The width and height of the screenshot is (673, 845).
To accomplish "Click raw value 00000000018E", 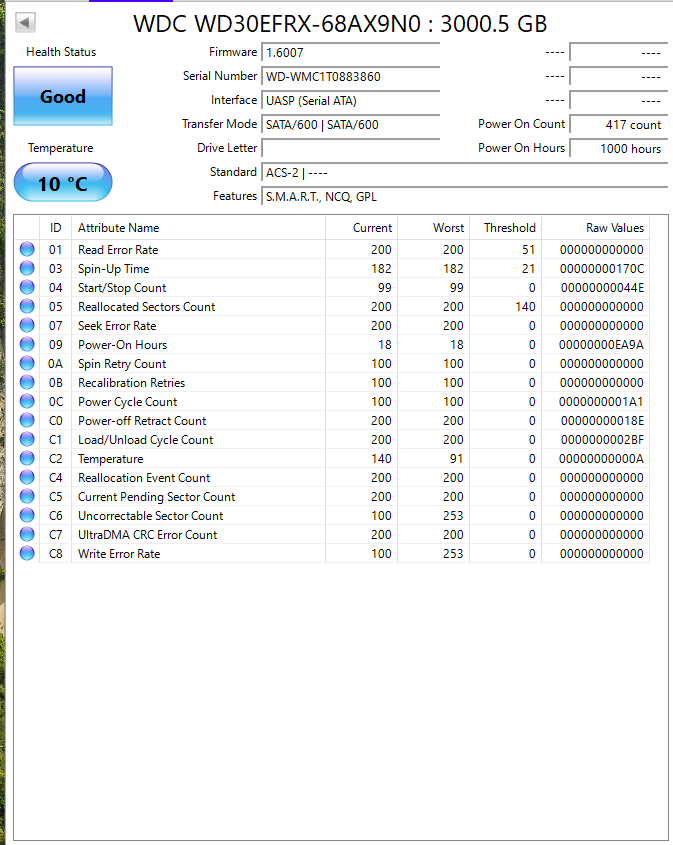I will (602, 420).
